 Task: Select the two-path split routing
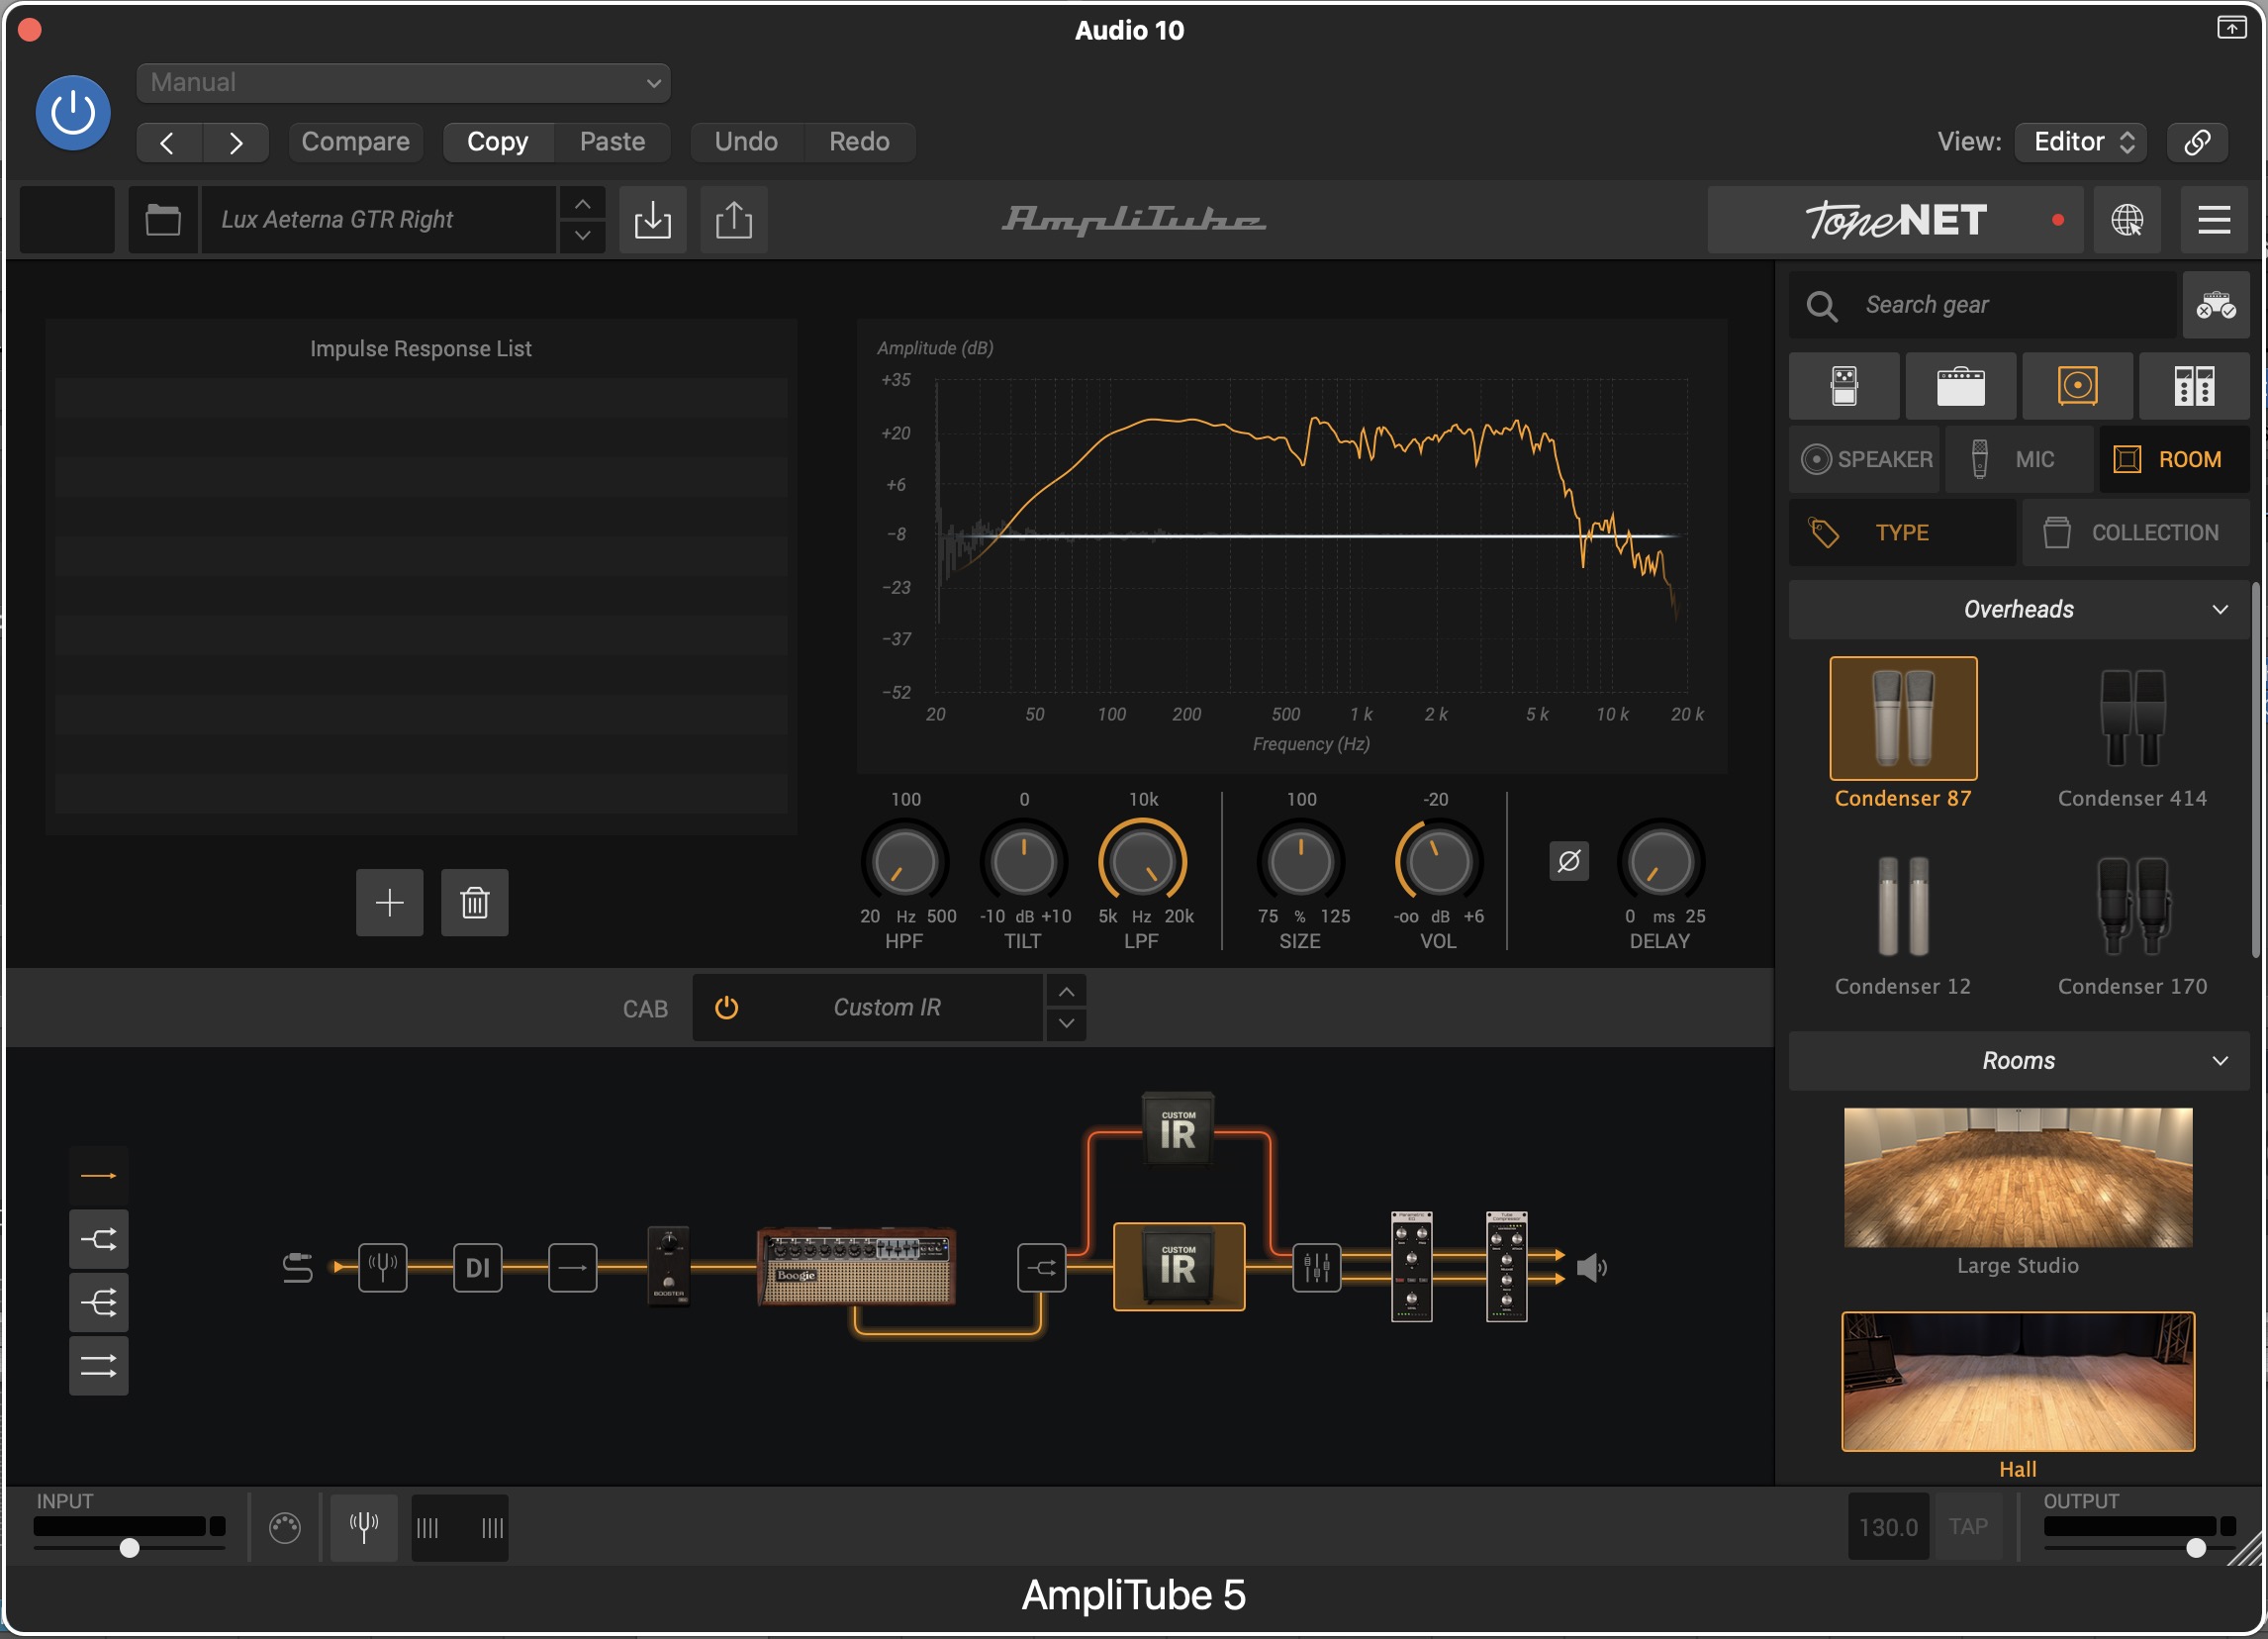(99, 1240)
